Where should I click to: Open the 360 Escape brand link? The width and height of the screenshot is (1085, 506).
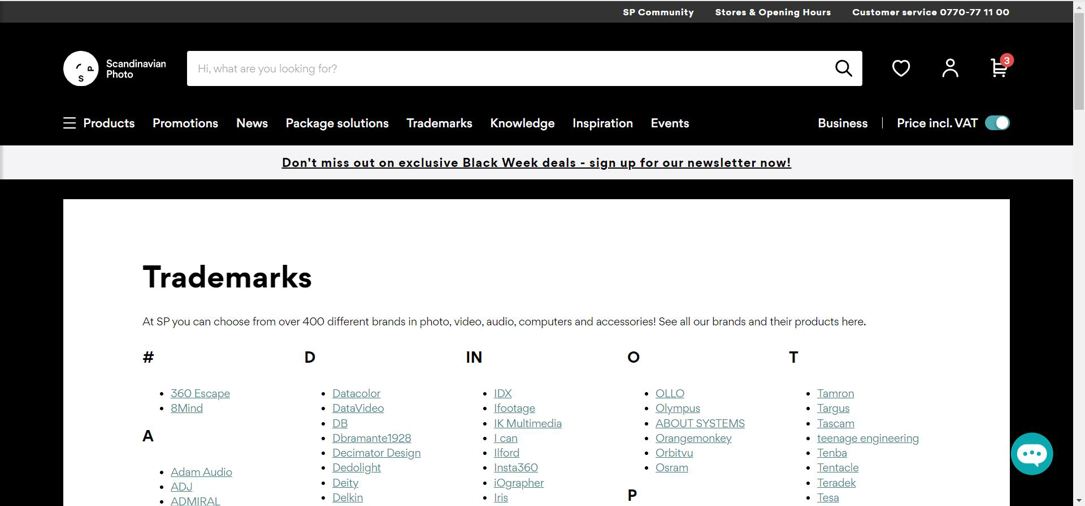coord(200,393)
